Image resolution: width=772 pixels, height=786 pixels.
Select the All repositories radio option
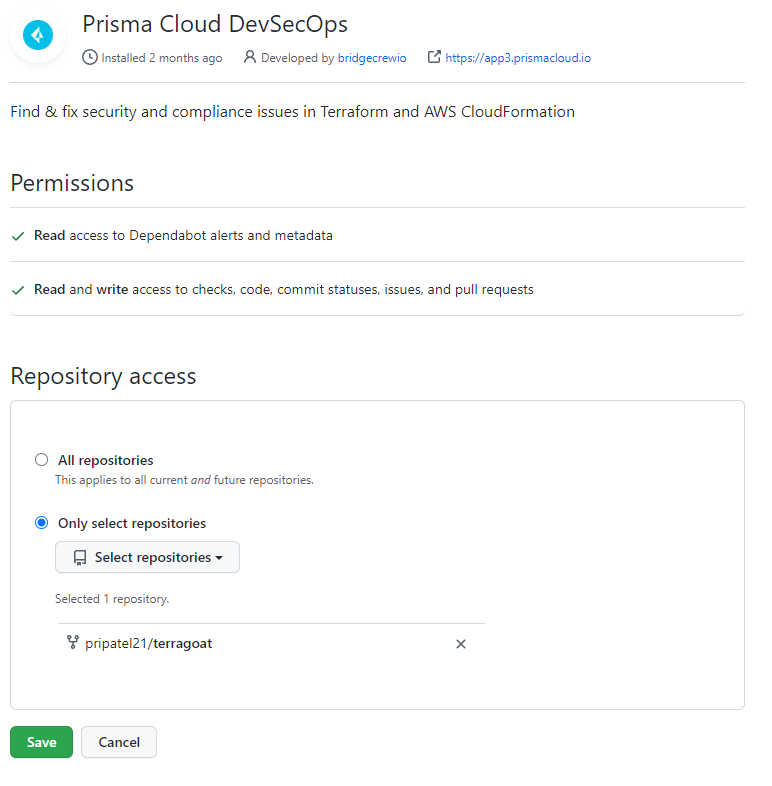(x=41, y=460)
